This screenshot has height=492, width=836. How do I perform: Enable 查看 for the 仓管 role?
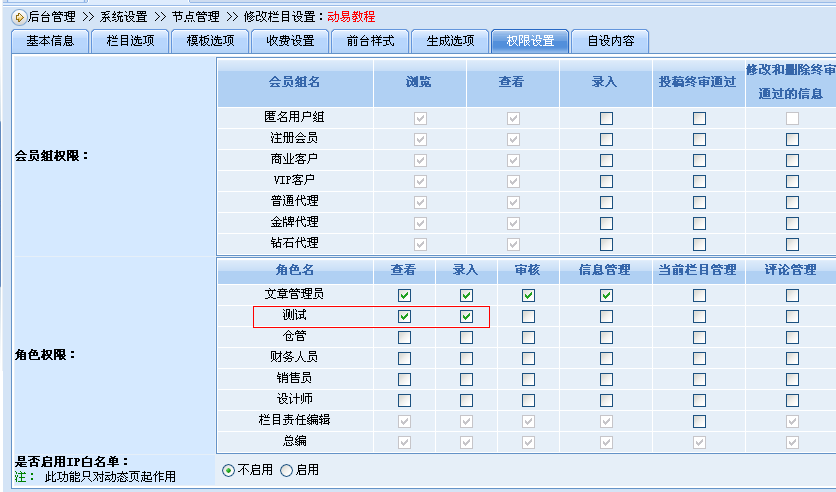[404, 338]
